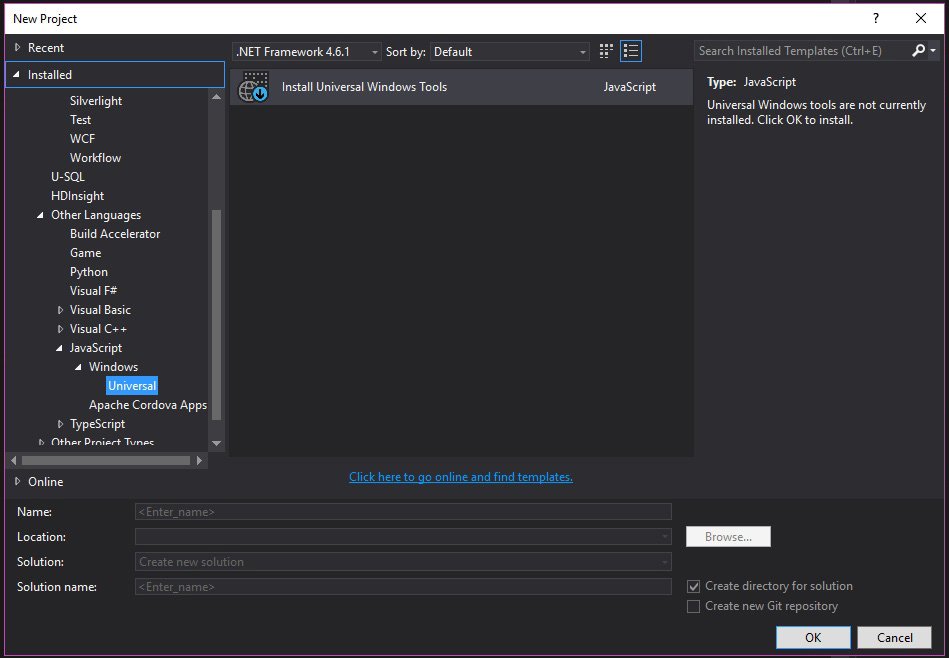This screenshot has width=949, height=658.
Task: Click the go online and find templates link
Action: pyautogui.click(x=461, y=477)
